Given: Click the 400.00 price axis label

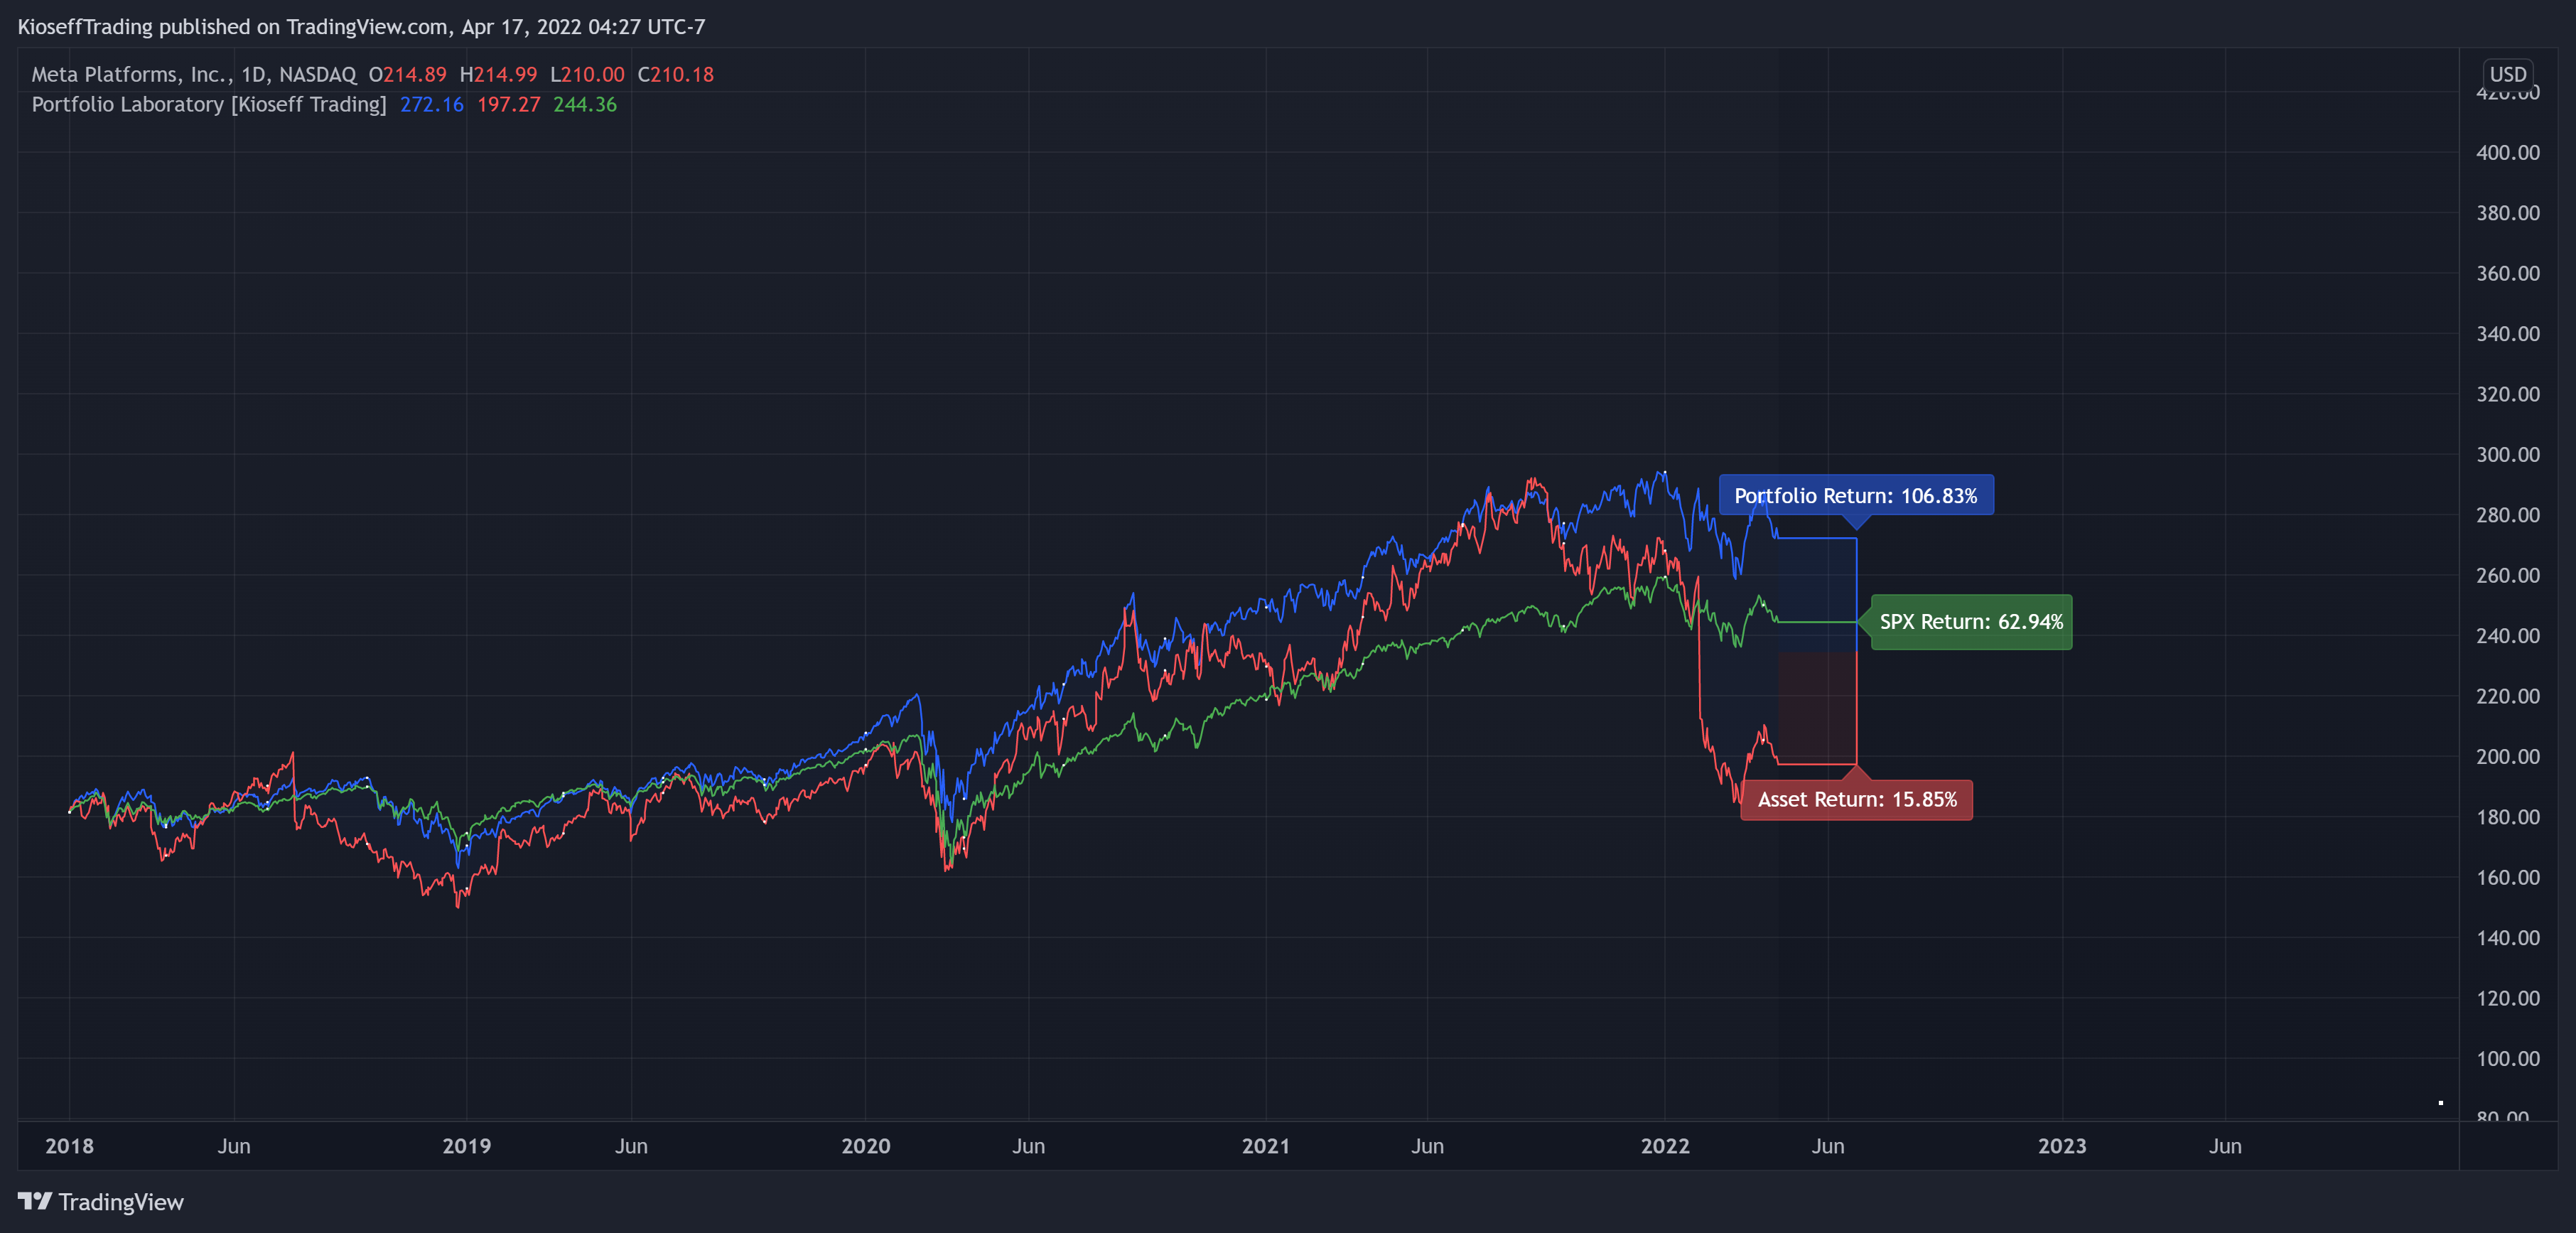Looking at the screenshot, I should coord(2507,153).
